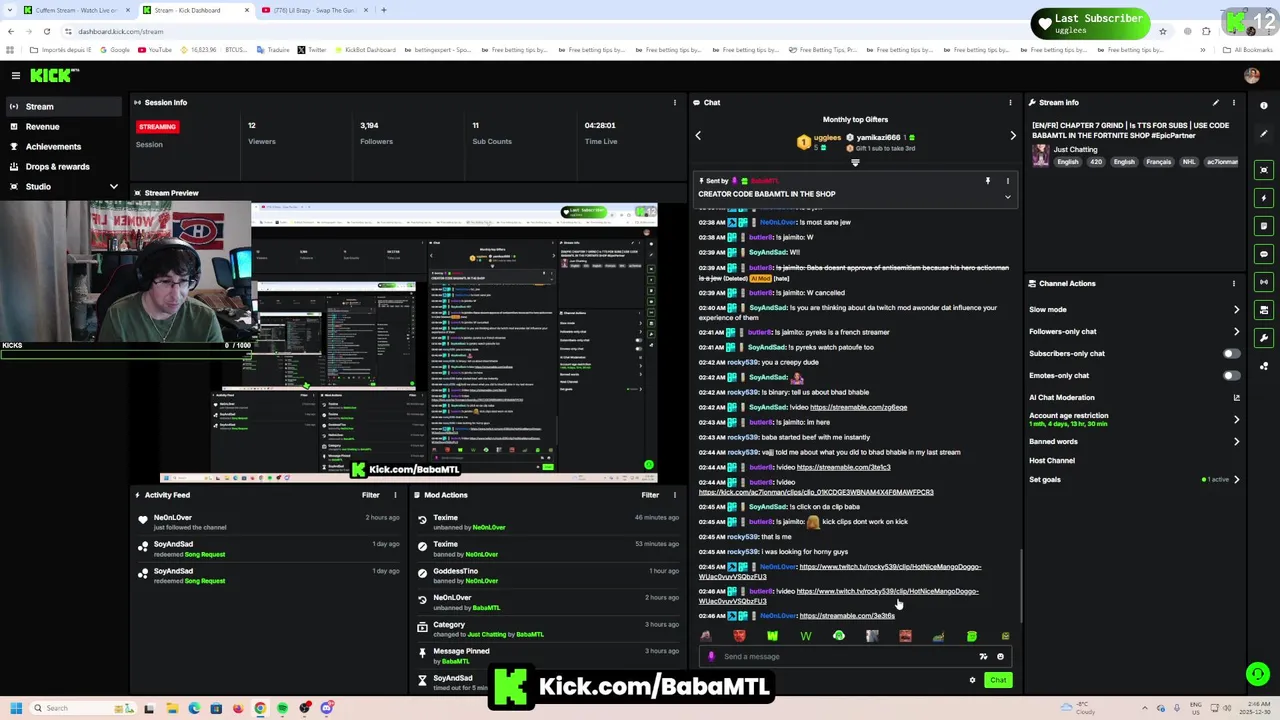
Task: Click the Stream Preview video
Action: click(408, 342)
